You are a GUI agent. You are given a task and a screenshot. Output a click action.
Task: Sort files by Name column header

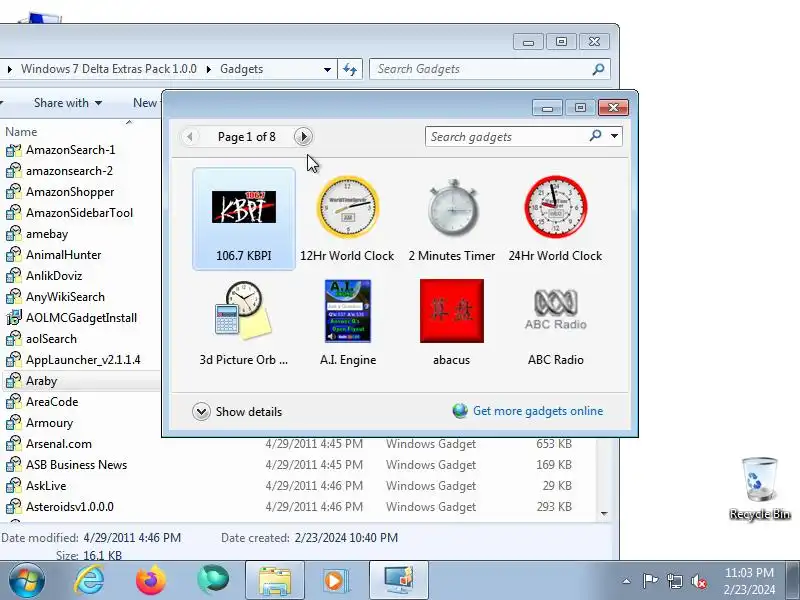(x=21, y=132)
